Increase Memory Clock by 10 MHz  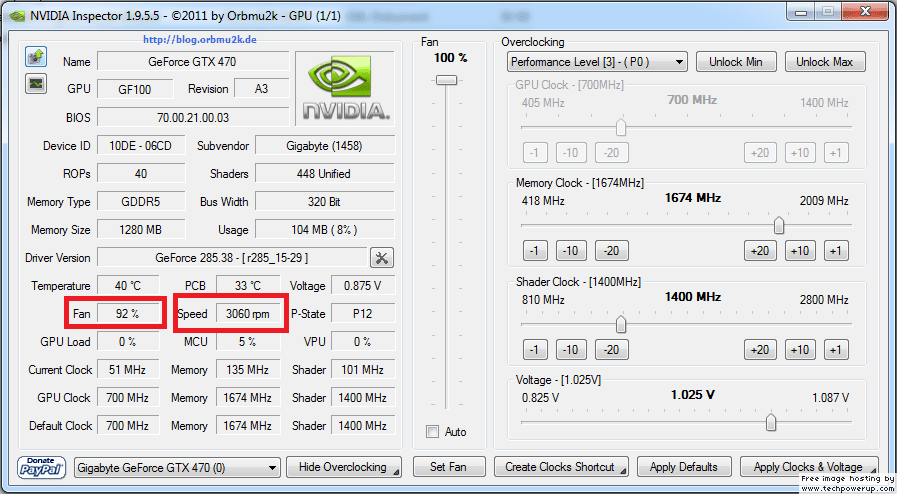[800, 251]
